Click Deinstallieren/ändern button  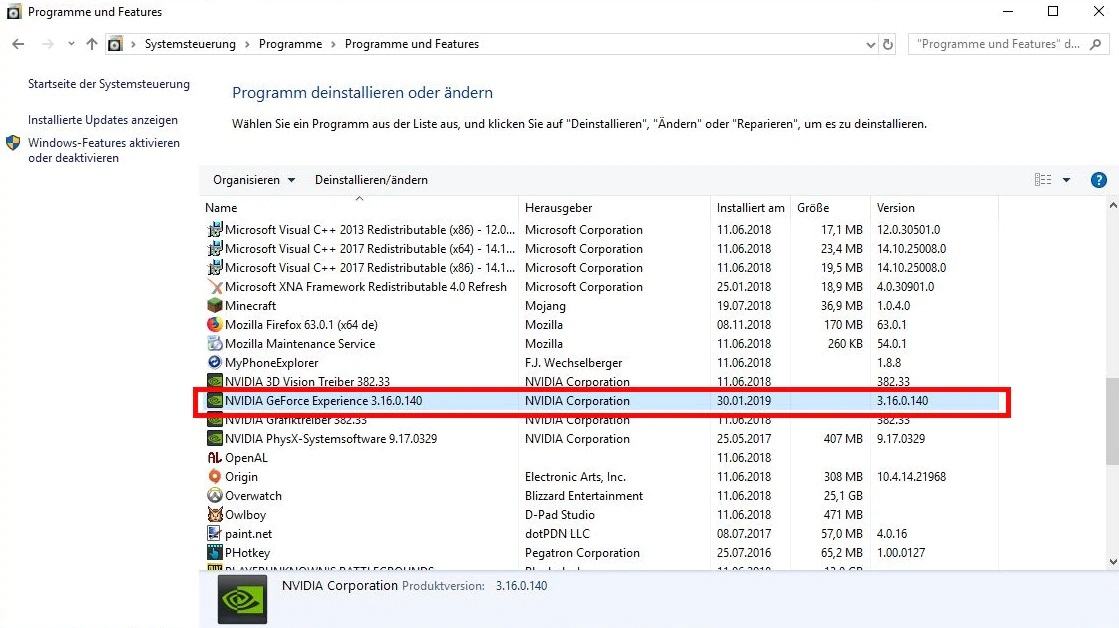[371, 180]
